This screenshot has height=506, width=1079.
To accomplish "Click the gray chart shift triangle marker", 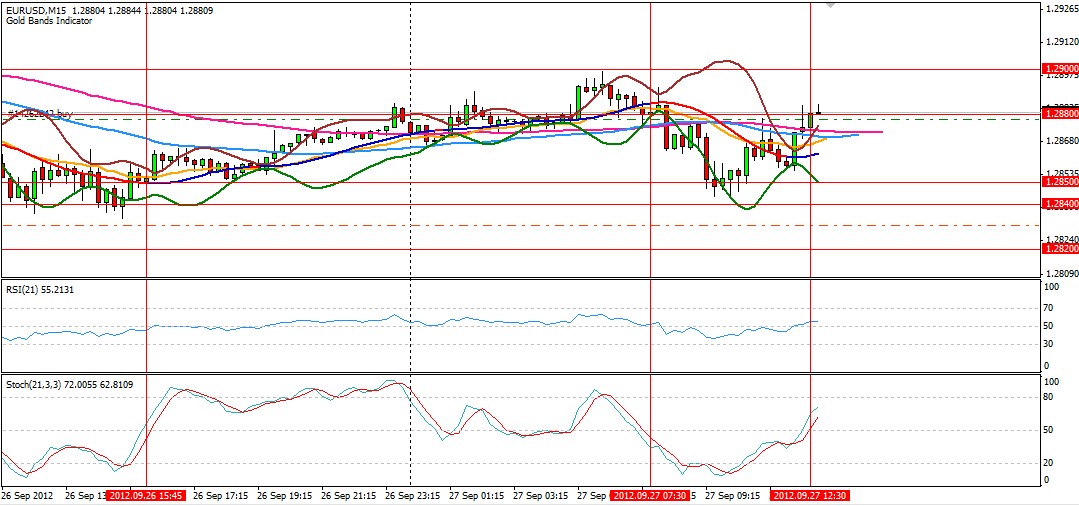I will click(x=830, y=4).
